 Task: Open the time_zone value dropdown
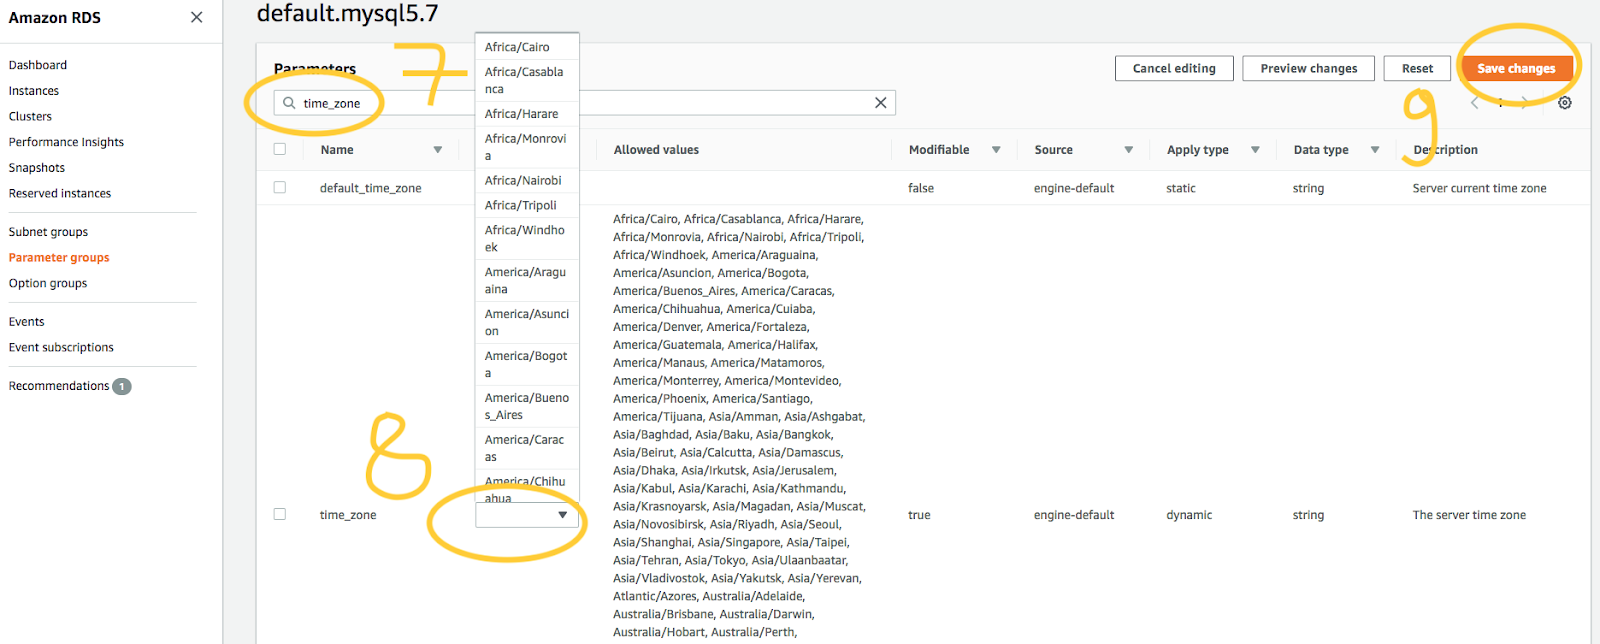pyautogui.click(x=526, y=515)
